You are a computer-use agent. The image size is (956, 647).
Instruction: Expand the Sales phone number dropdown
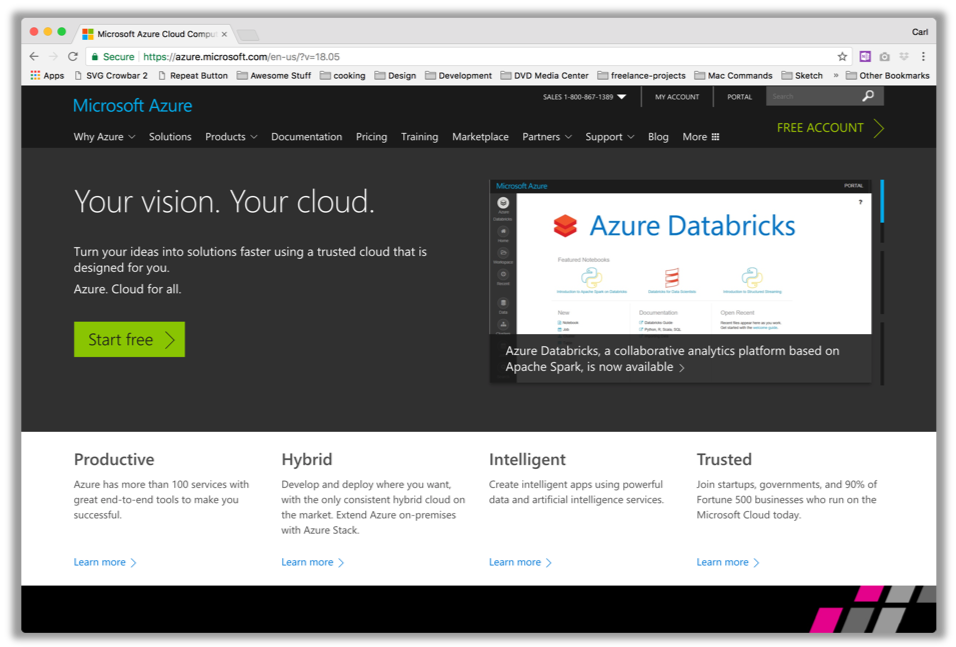(584, 97)
